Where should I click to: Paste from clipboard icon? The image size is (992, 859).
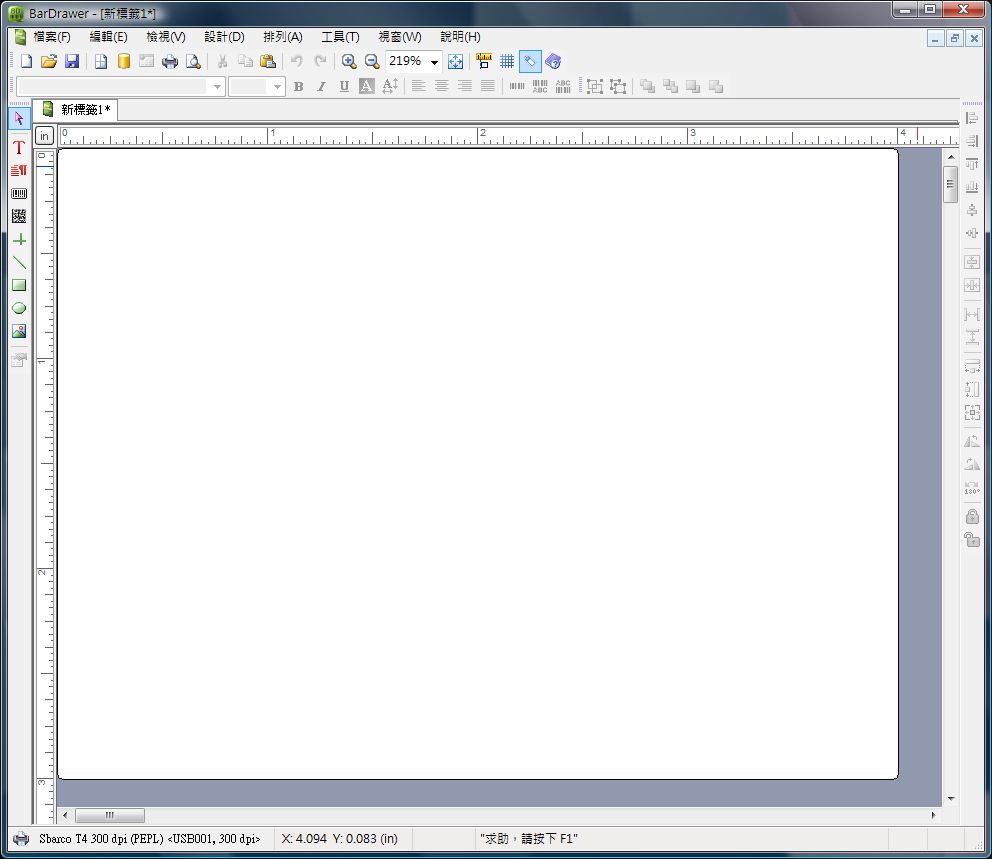[268, 61]
